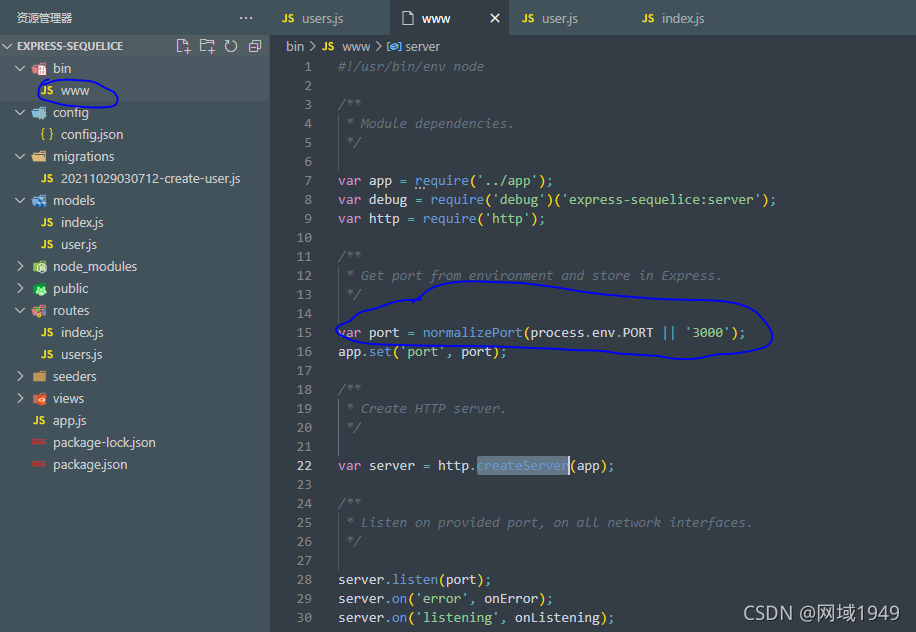Open app.js in the explorer
The image size is (916, 632).
click(135, 421)
